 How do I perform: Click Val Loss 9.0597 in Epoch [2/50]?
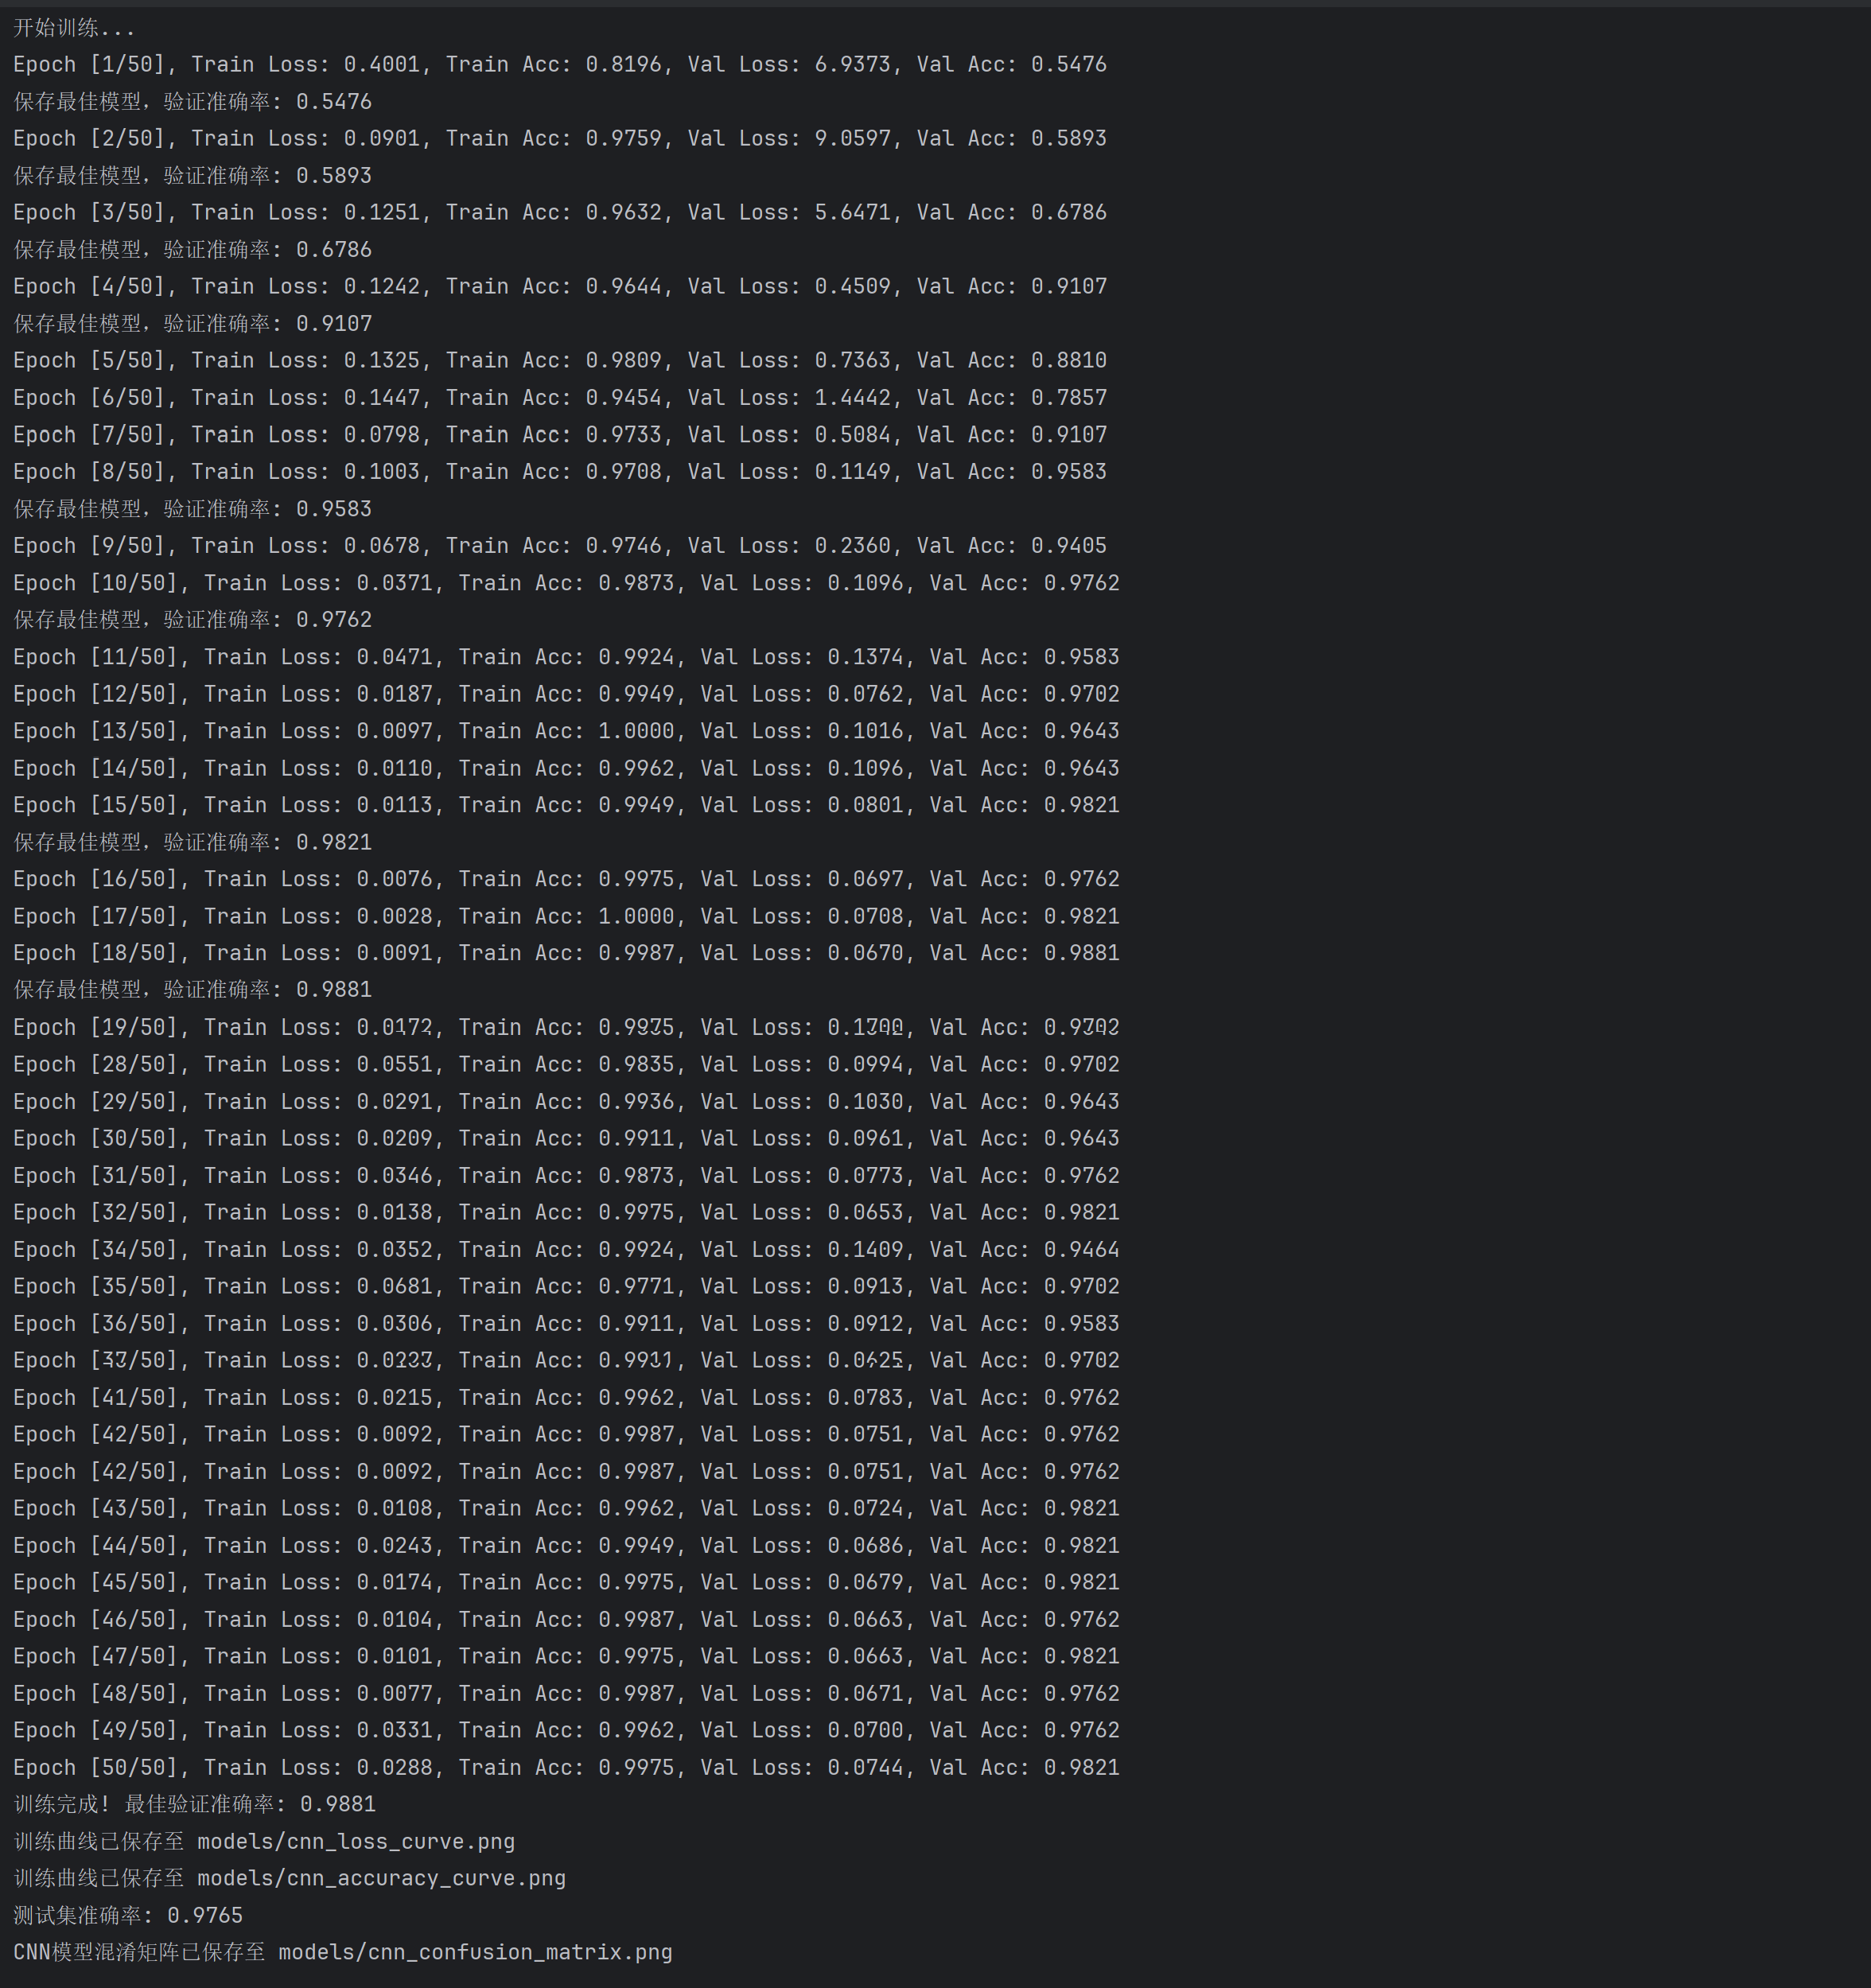tap(852, 138)
